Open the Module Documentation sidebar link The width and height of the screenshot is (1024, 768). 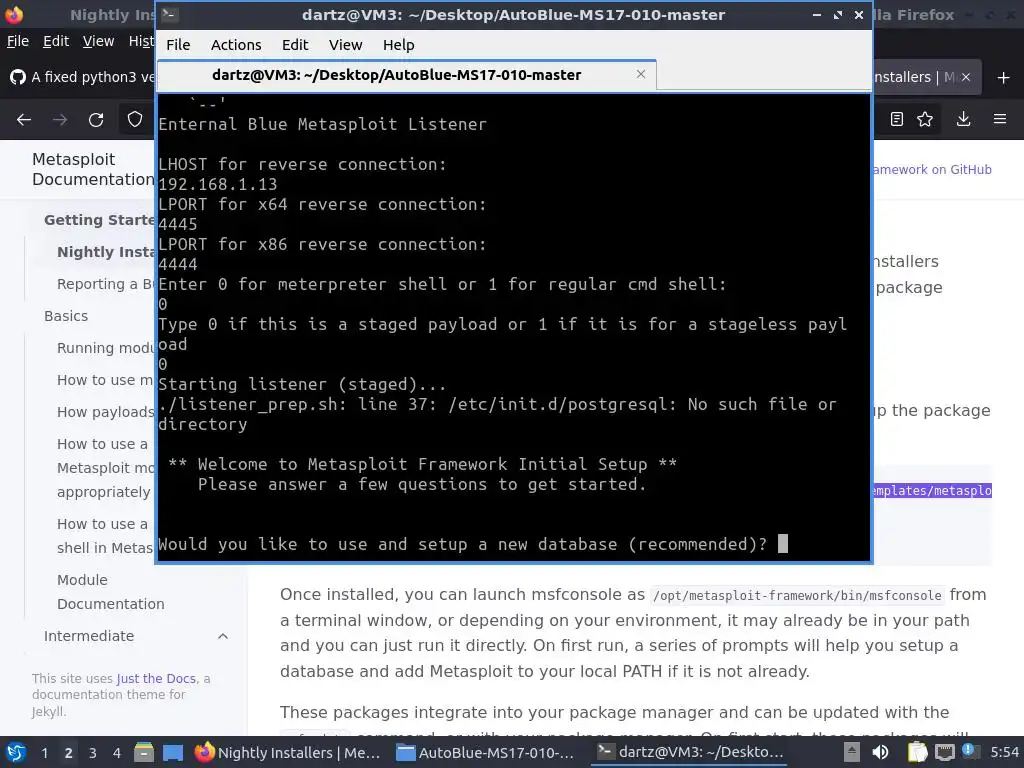click(x=110, y=592)
